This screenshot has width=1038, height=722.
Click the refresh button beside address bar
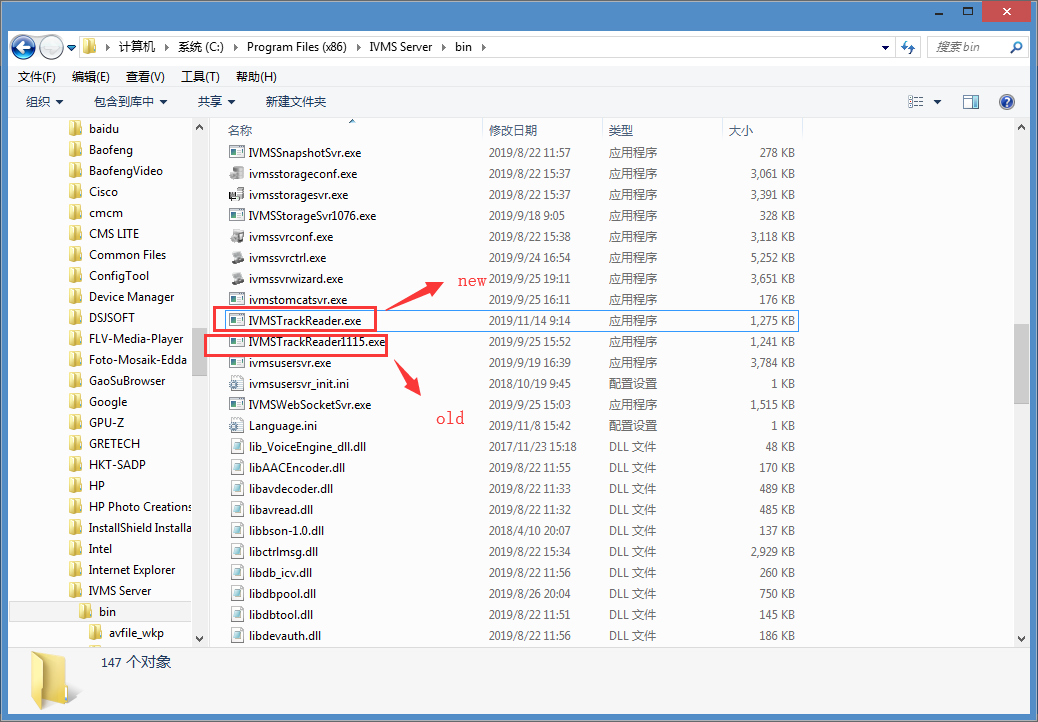(x=908, y=47)
